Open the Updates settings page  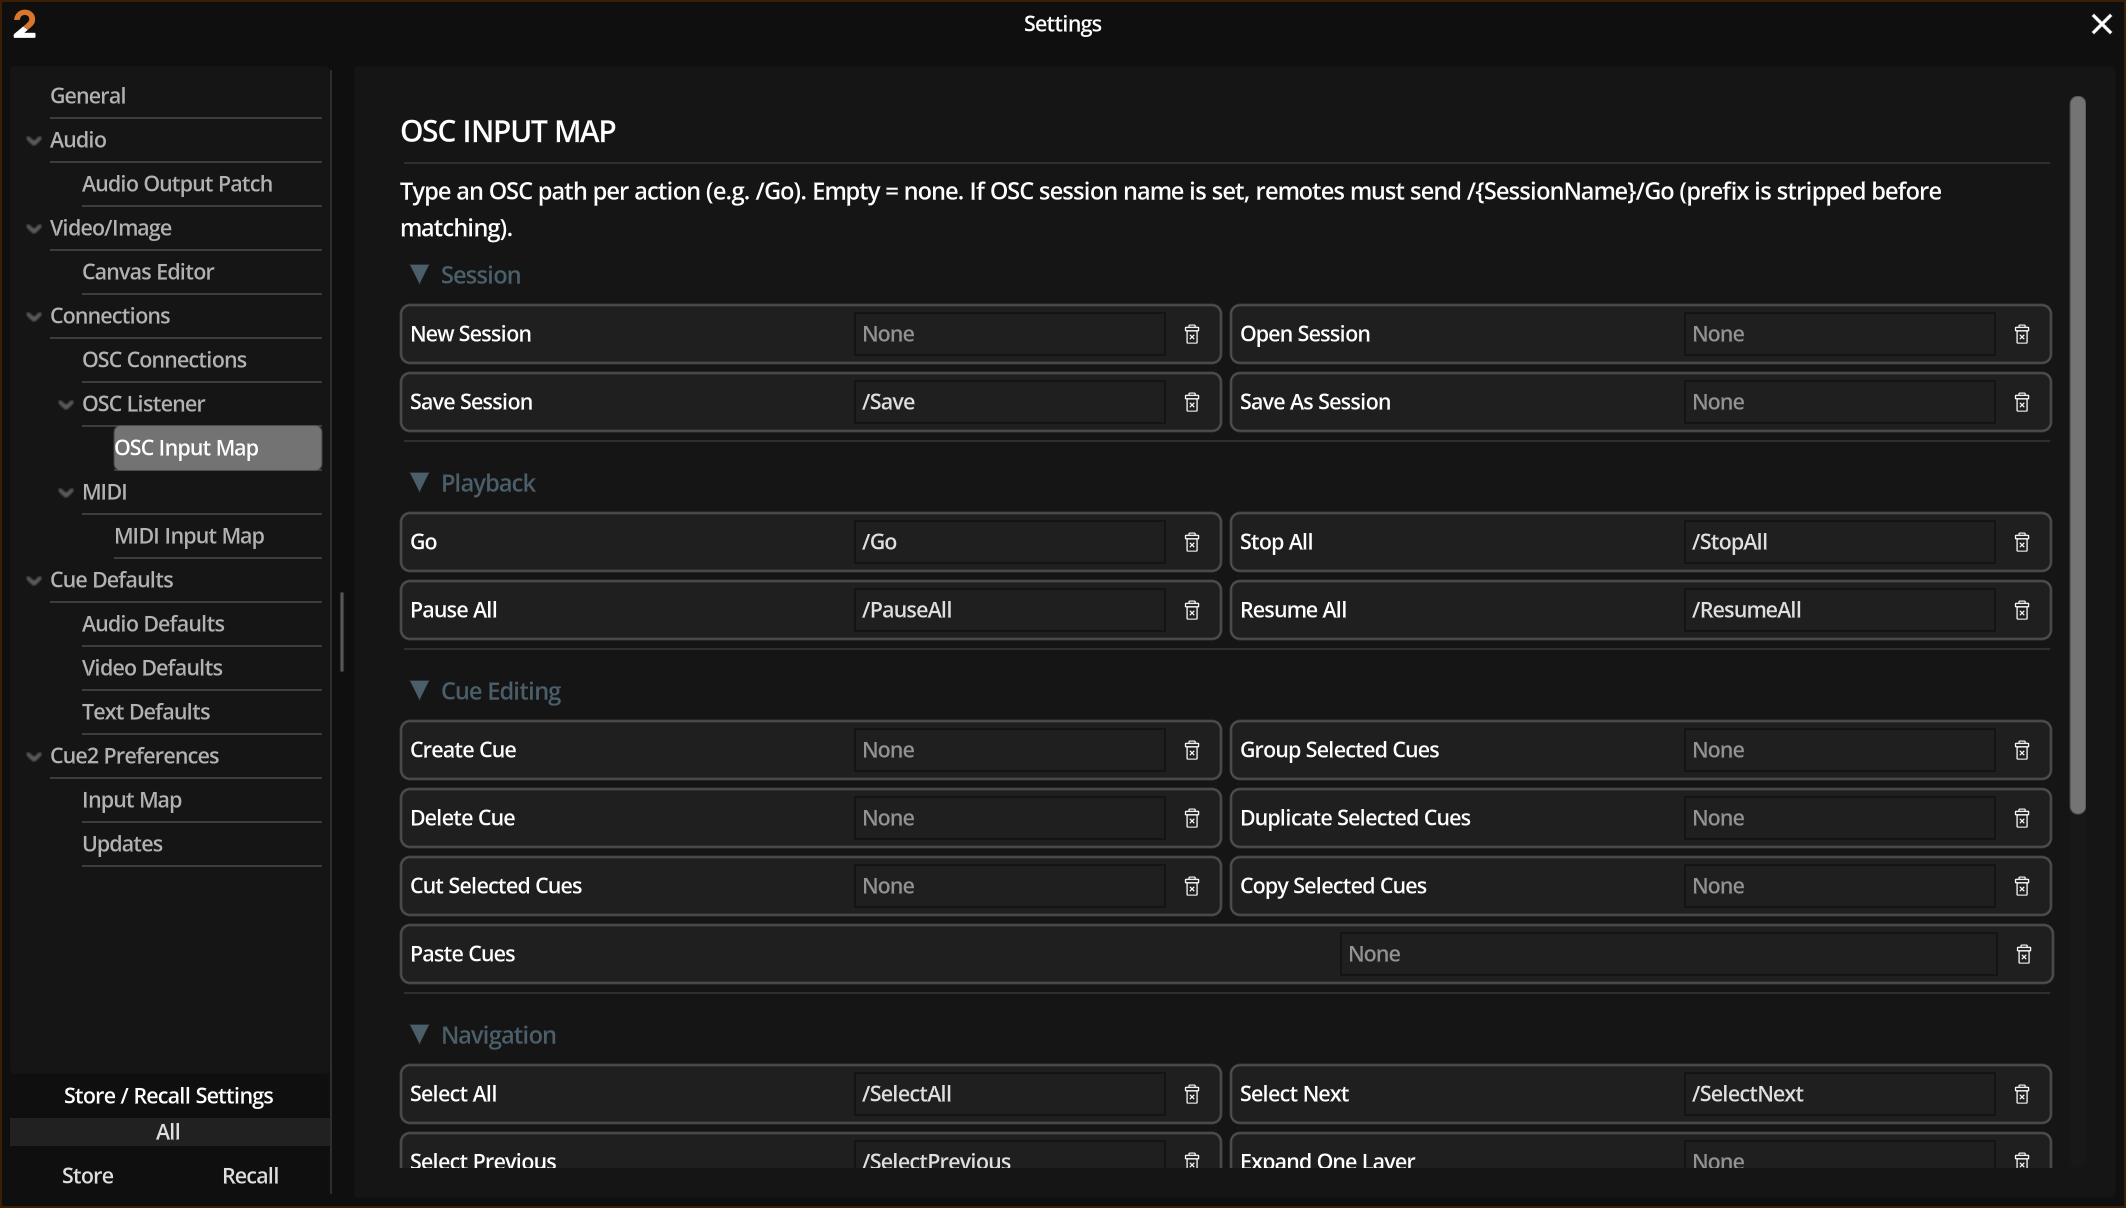(x=122, y=844)
